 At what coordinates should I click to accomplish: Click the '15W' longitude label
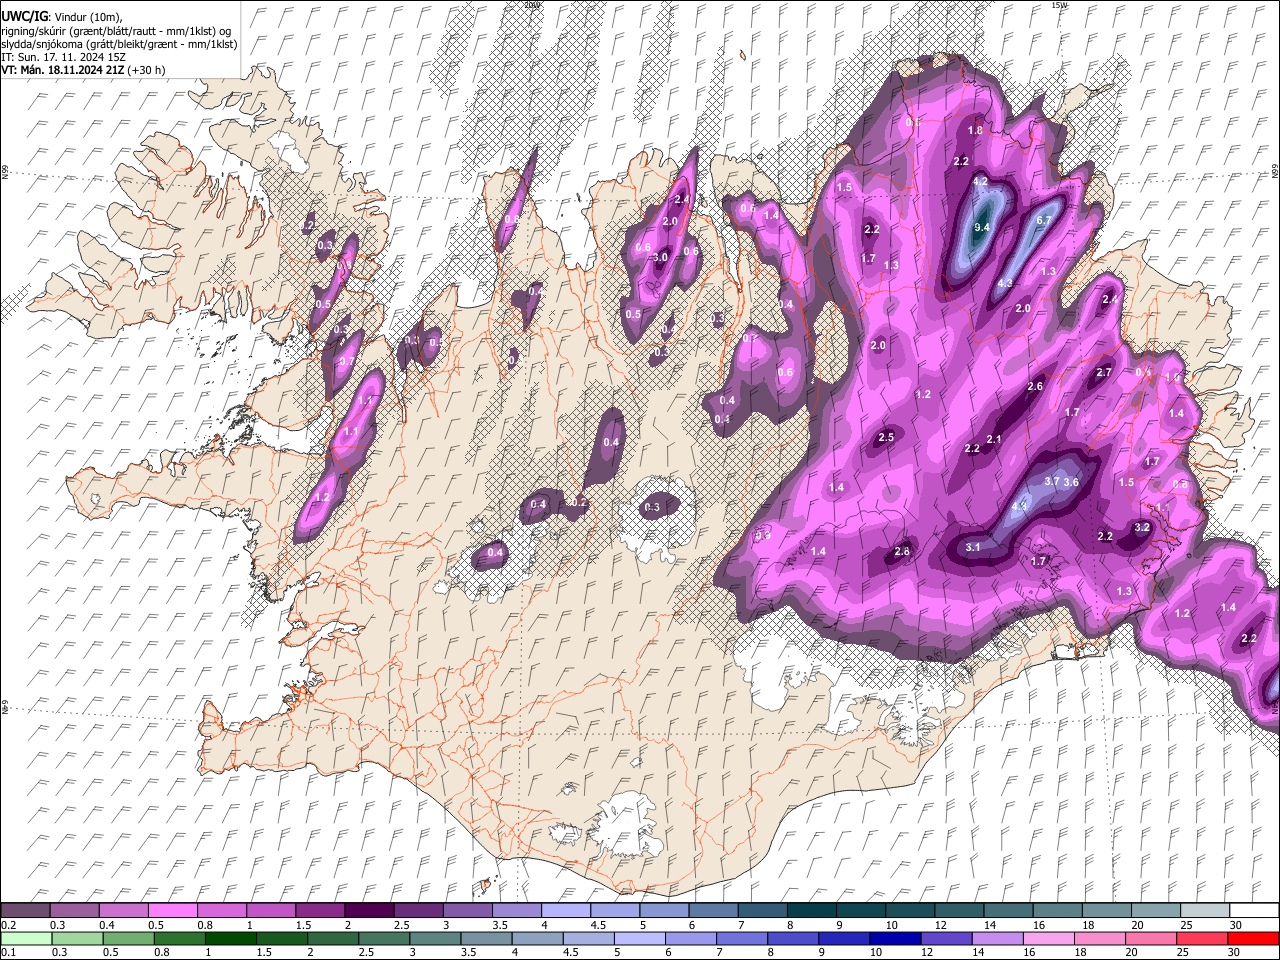[x=1059, y=5]
